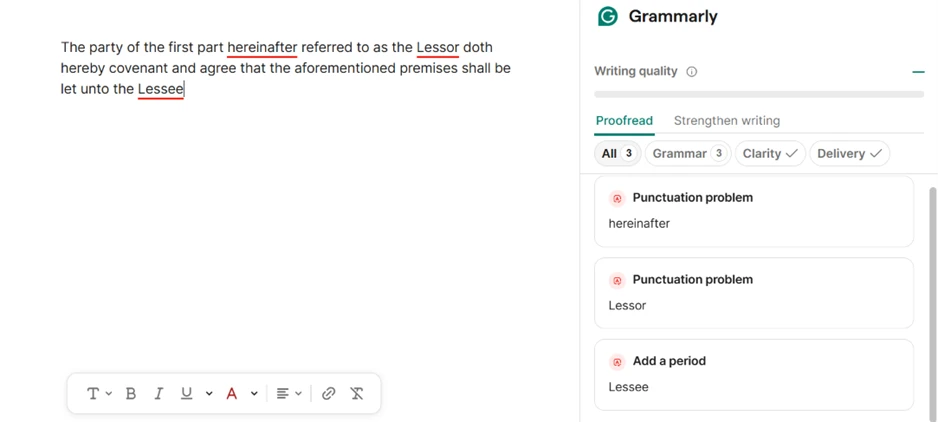Open the text style dropdown arrow
The width and height of the screenshot is (938, 422).
pos(108,393)
